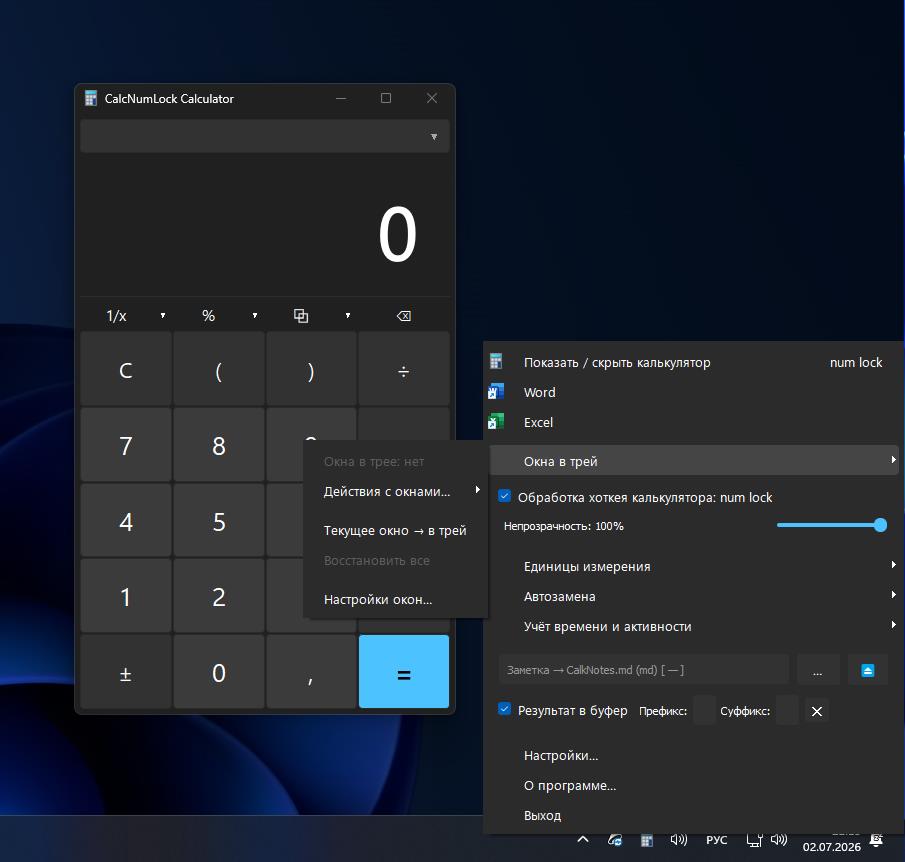Viewport: 905px width, 862px height.
Task: Click the calculator icon in system tray
Action: point(646,841)
